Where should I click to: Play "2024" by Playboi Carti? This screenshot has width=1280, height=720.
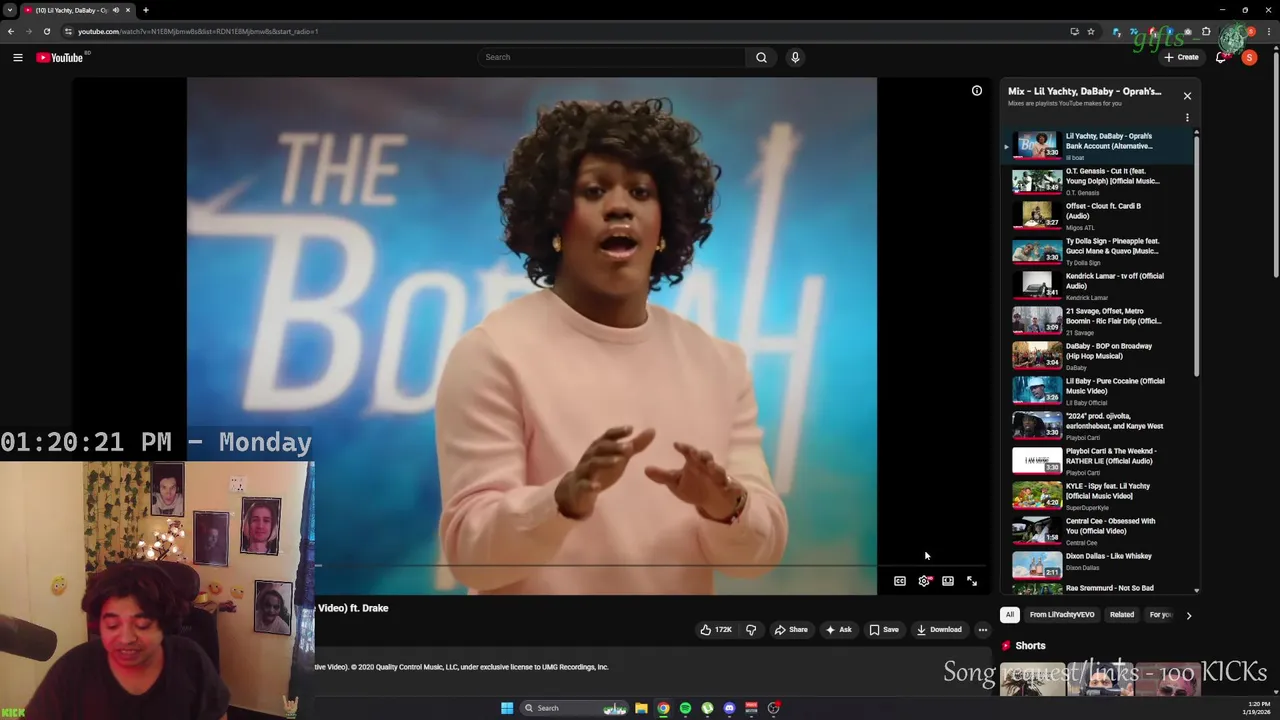pyautogui.click(x=1099, y=426)
